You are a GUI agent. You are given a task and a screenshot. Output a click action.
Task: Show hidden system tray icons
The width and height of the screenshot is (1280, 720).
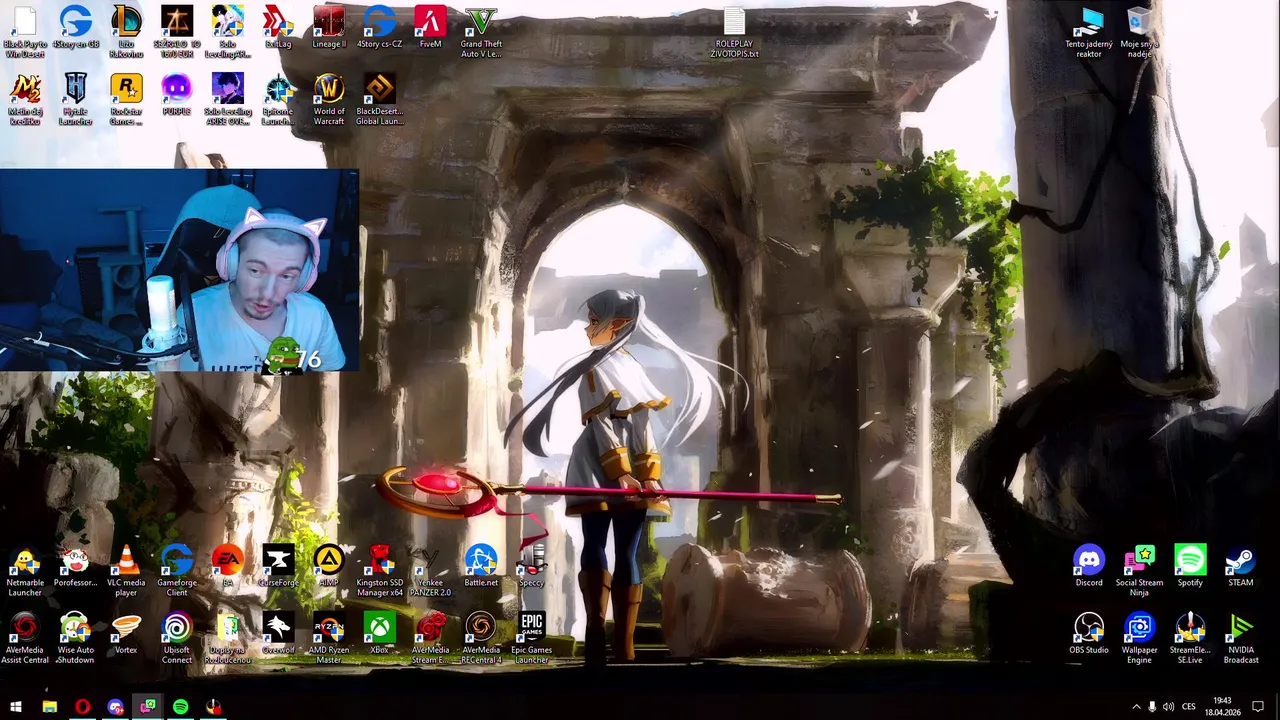[1136, 707]
